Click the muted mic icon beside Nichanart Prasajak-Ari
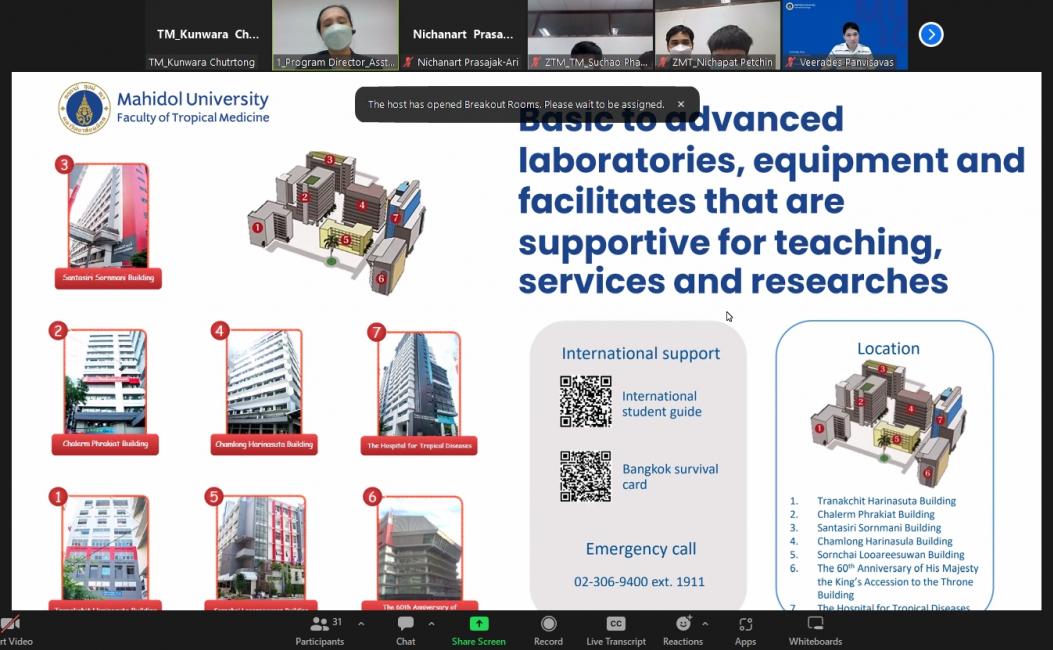Viewport: 1053px width, 650px height. click(x=408, y=62)
